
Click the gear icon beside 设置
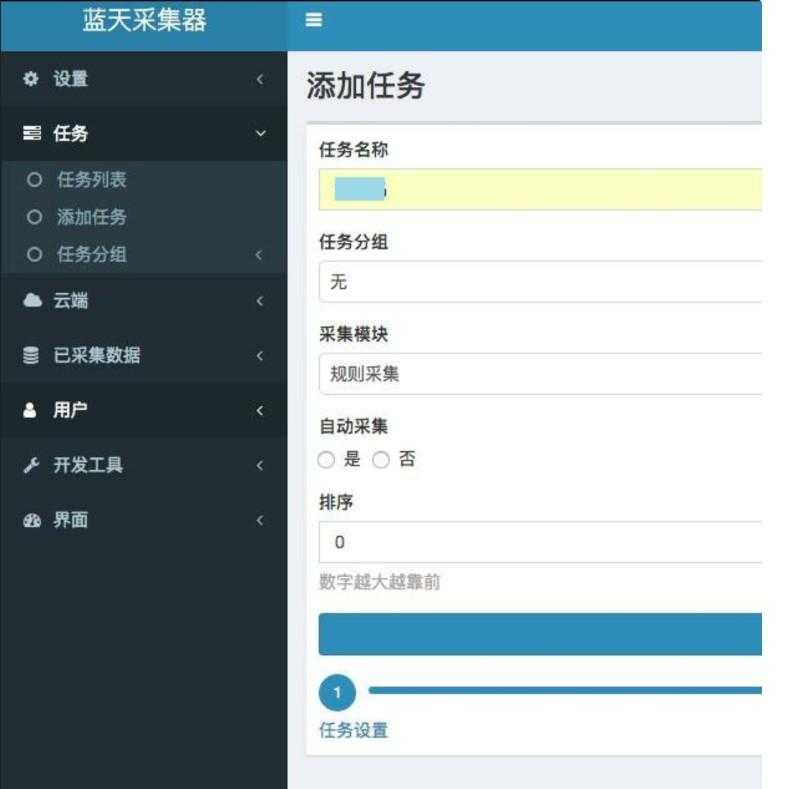point(31,79)
